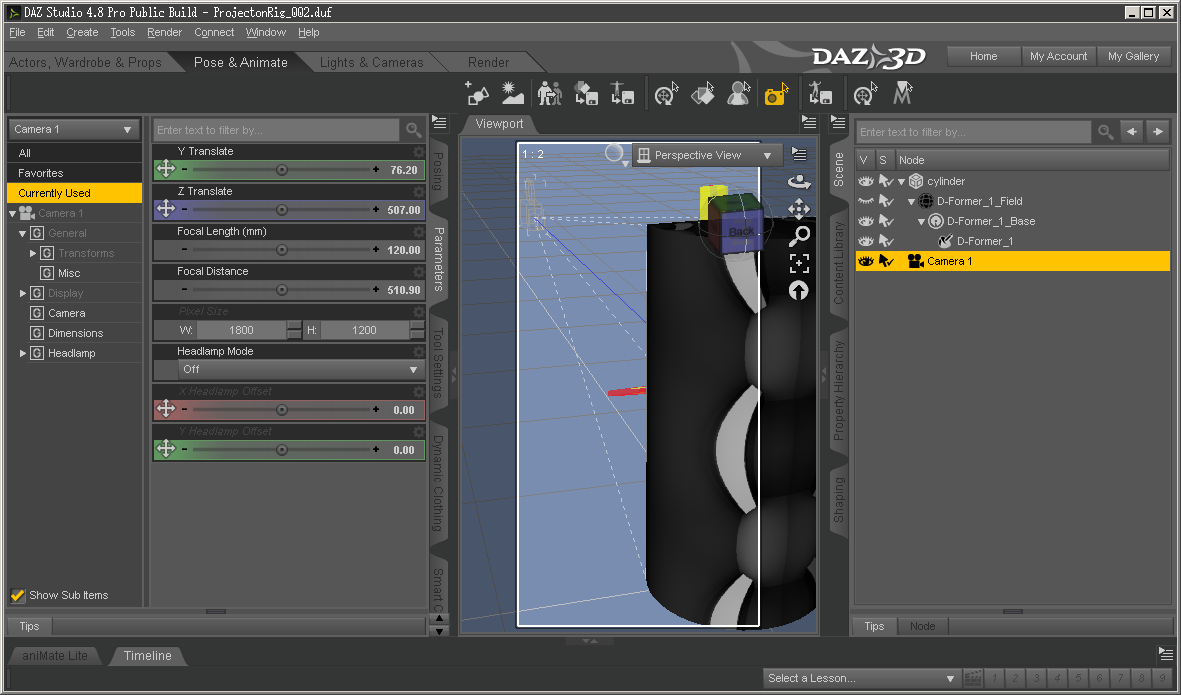Screen dimensions: 1181x695
Task: Open the Create menu
Action: (x=82, y=32)
